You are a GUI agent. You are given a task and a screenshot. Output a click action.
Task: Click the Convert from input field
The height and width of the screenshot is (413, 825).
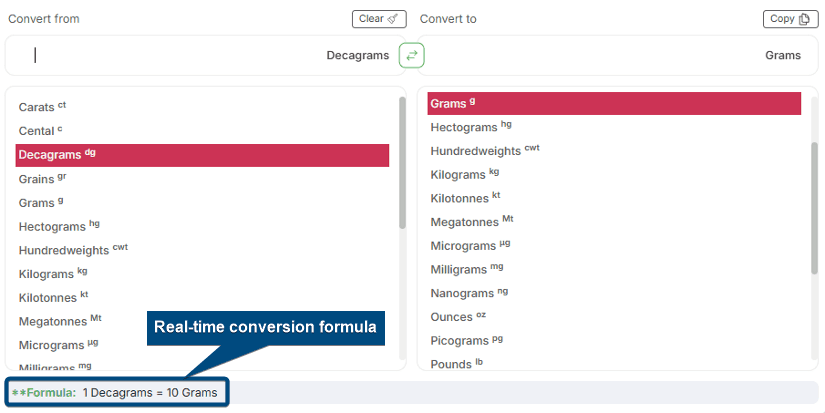[180, 56]
